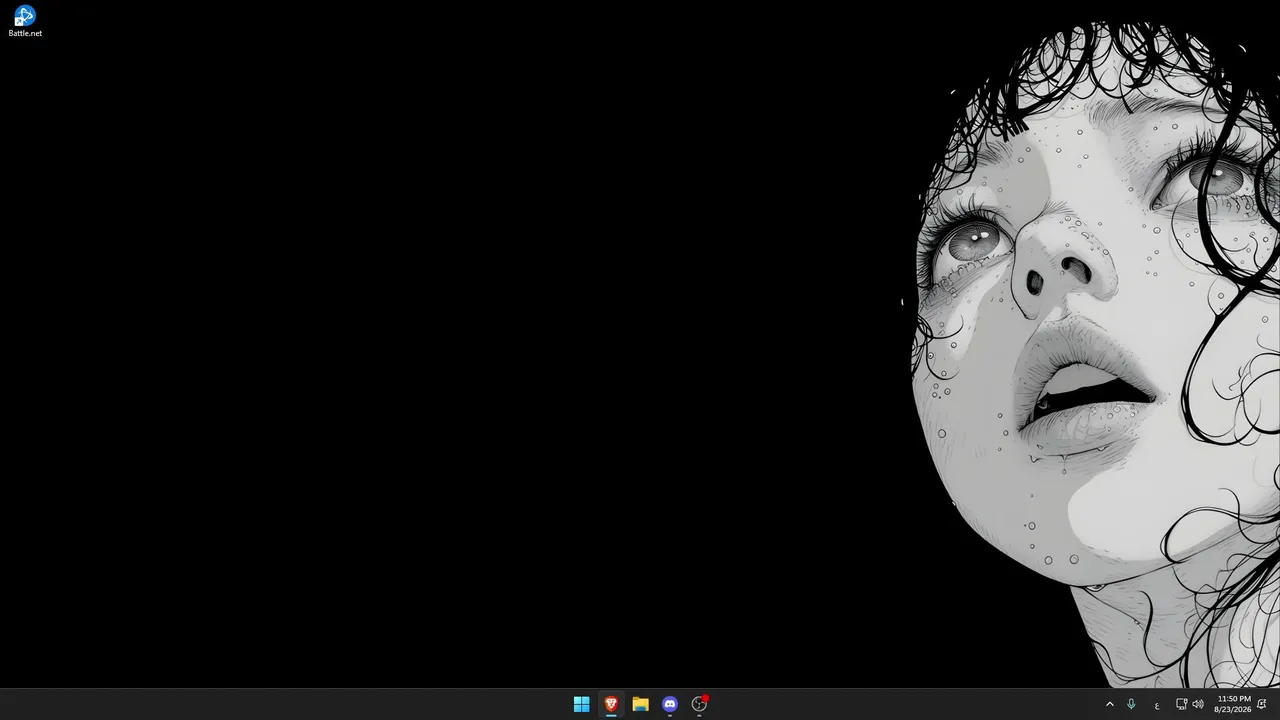
Task: Open the clock showing 11:50 PM
Action: click(1233, 704)
